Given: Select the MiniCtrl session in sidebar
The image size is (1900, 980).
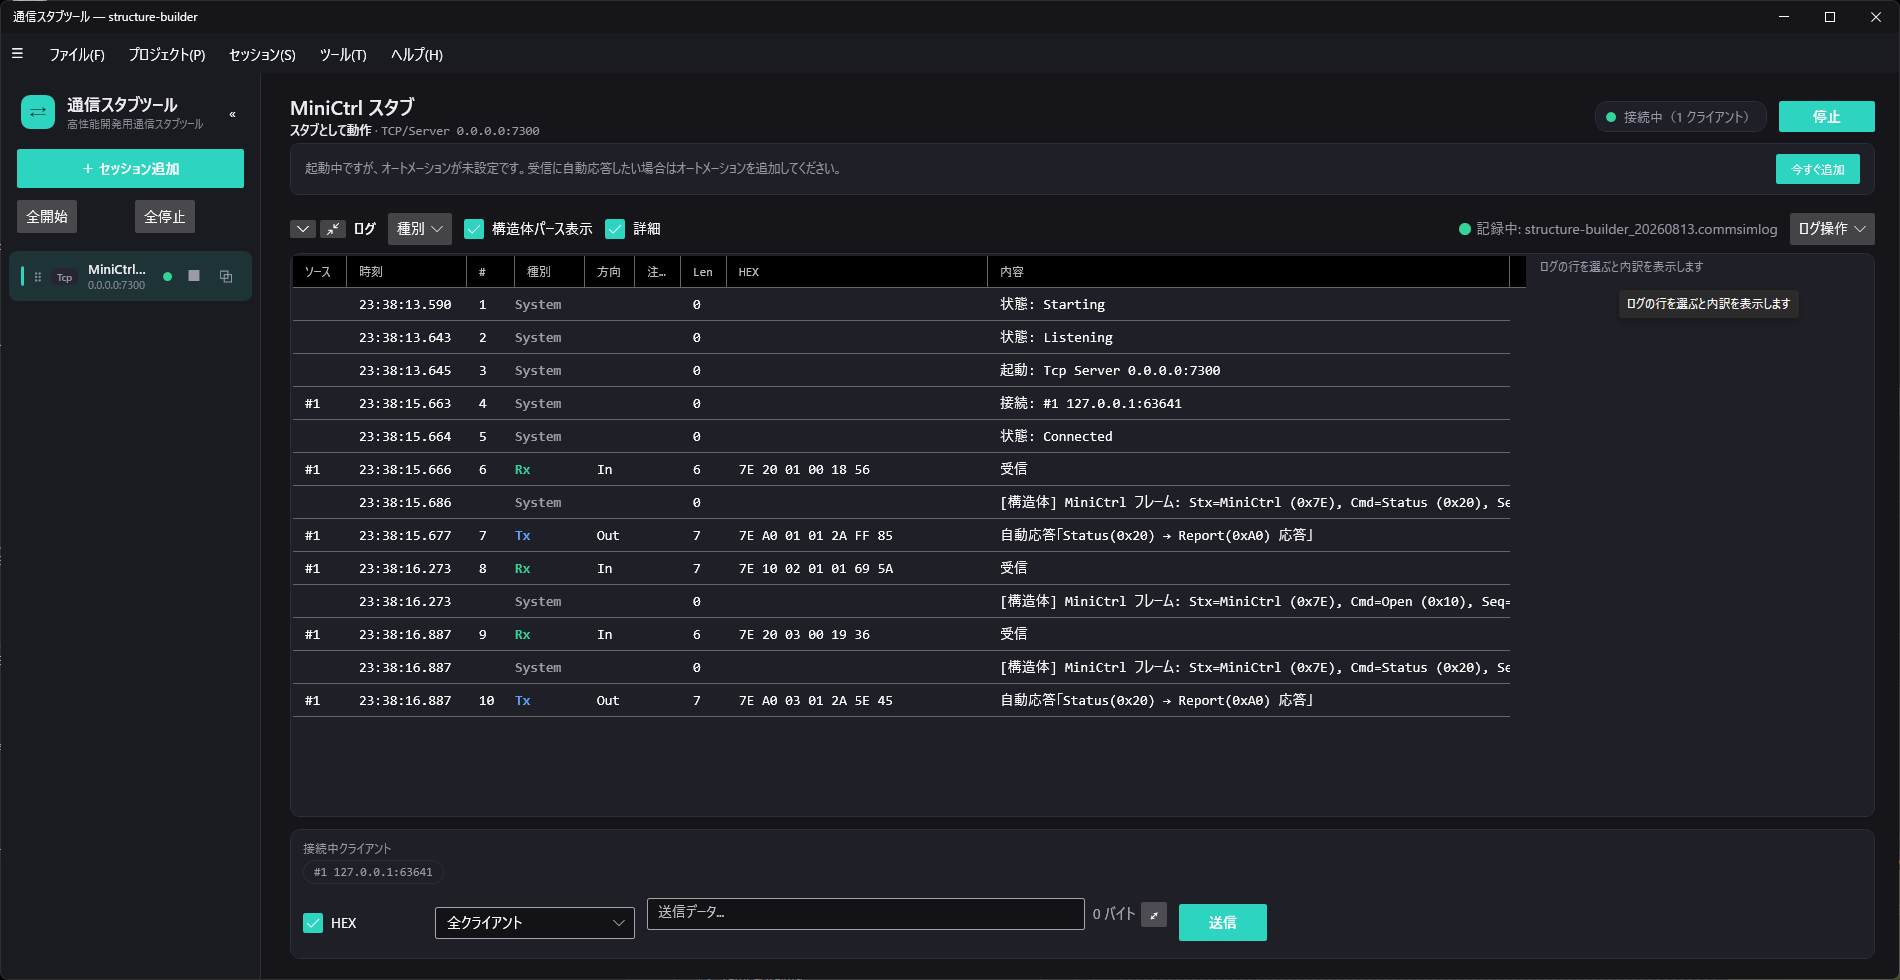Looking at the screenshot, I should 130,276.
